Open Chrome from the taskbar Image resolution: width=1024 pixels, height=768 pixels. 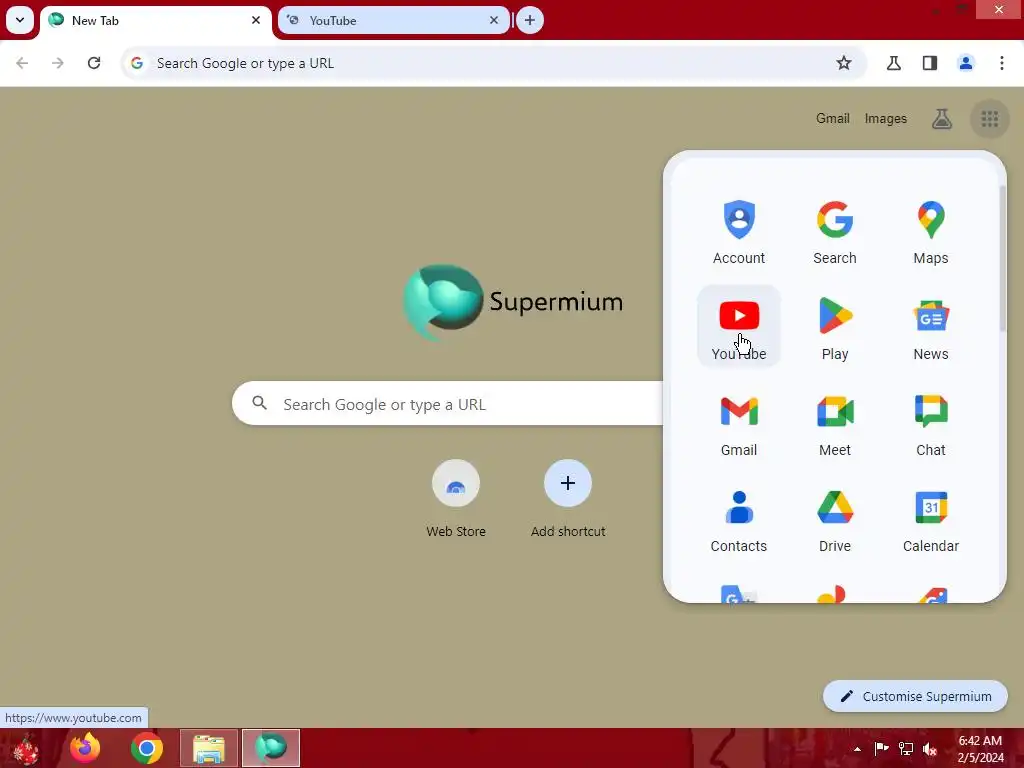pos(146,748)
